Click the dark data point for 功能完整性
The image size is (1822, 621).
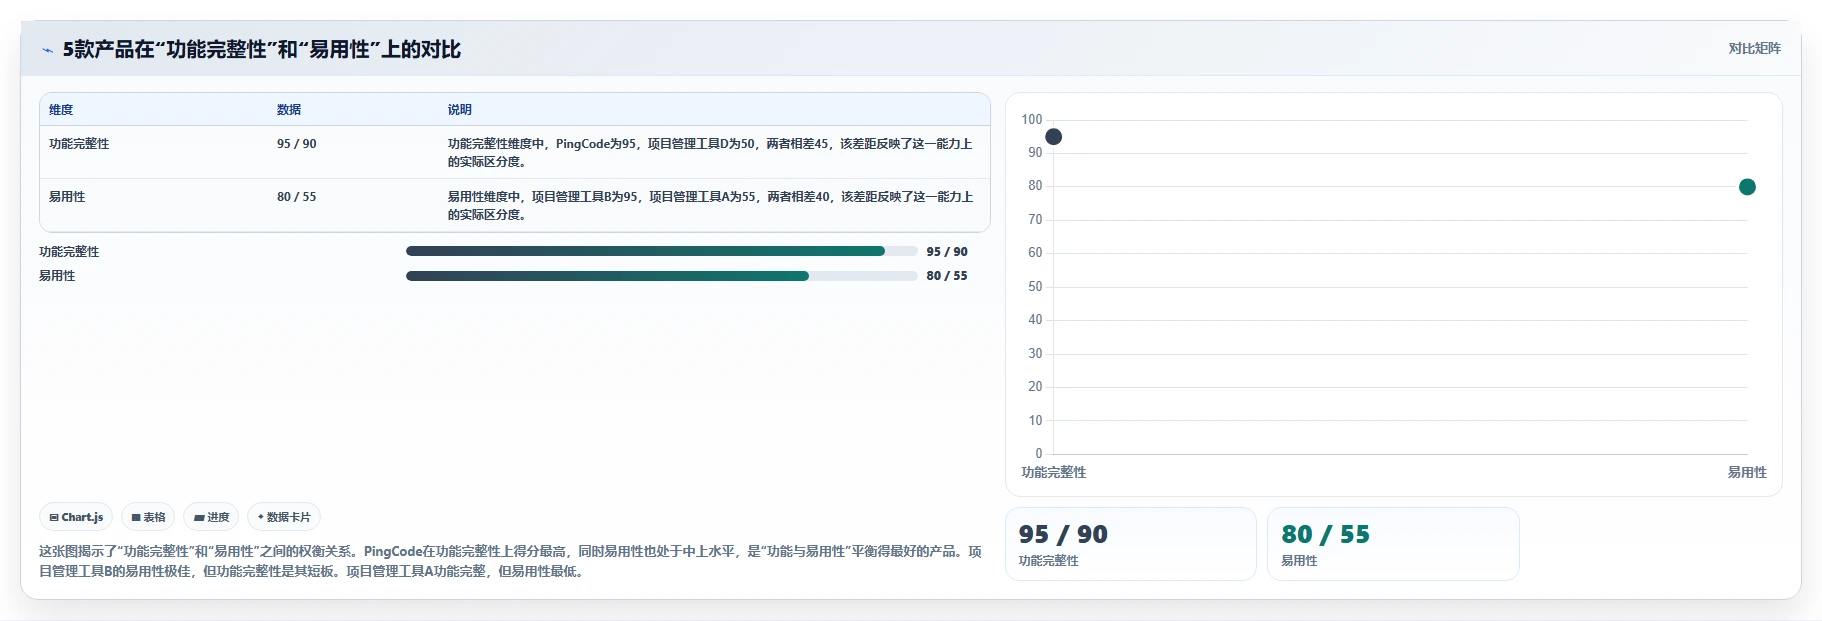(x=1053, y=137)
